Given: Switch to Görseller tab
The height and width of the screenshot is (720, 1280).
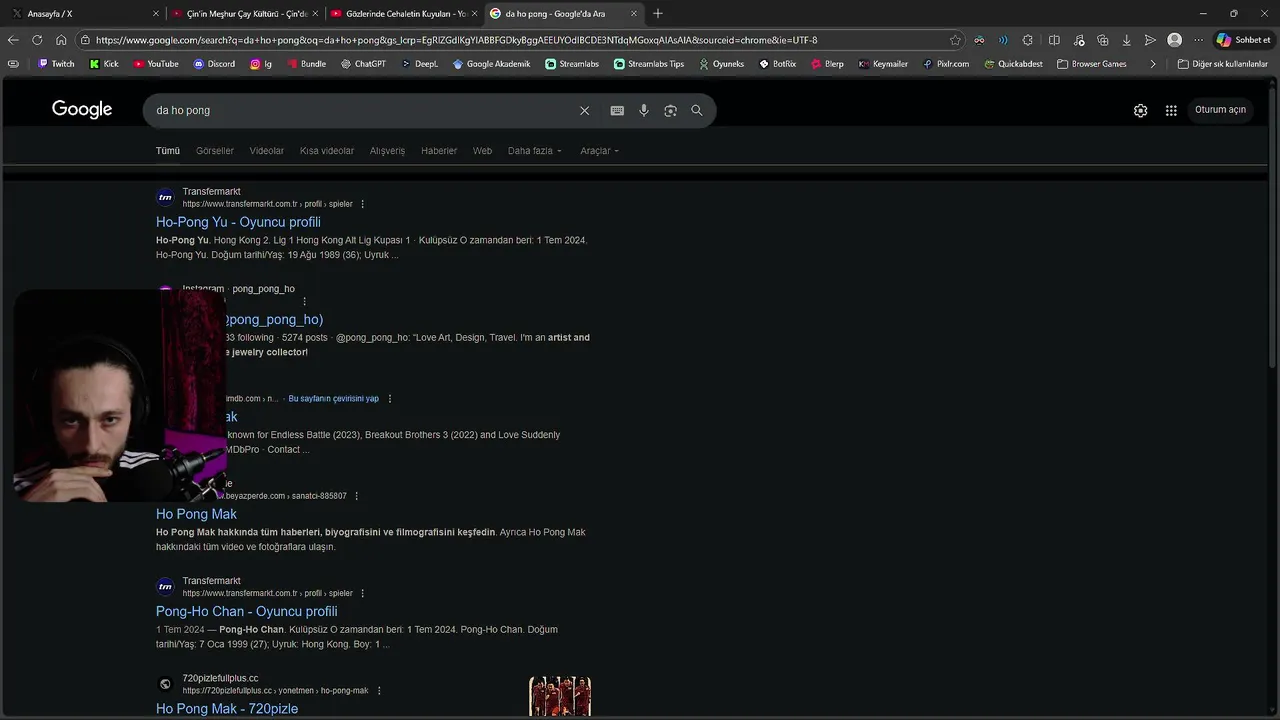Looking at the screenshot, I should click(215, 151).
